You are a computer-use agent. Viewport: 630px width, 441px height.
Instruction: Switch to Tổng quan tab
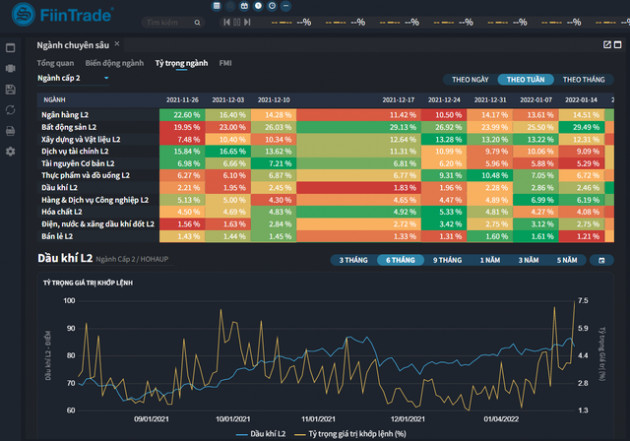point(55,63)
